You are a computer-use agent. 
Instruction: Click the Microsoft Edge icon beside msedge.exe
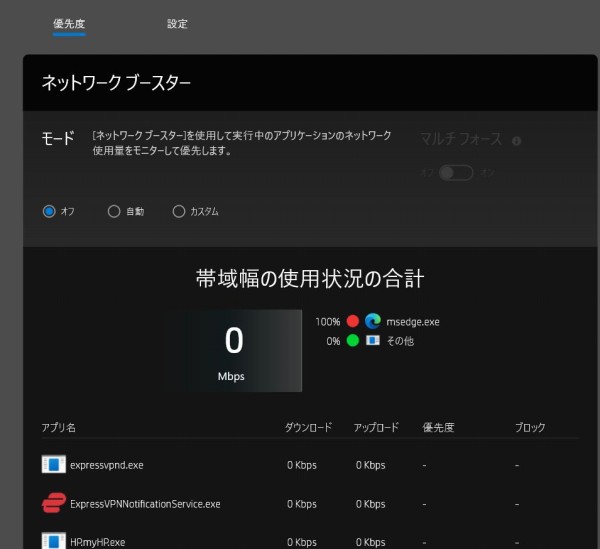click(373, 322)
